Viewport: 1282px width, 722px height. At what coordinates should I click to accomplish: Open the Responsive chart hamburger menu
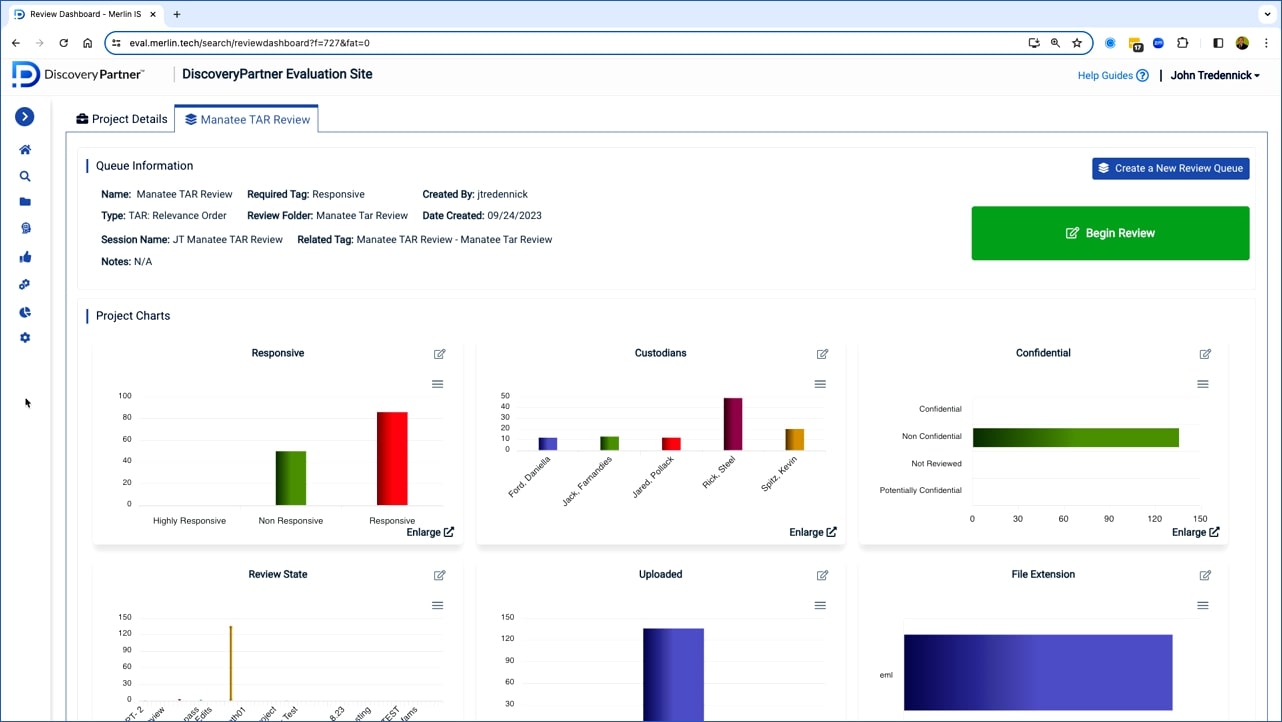point(437,384)
